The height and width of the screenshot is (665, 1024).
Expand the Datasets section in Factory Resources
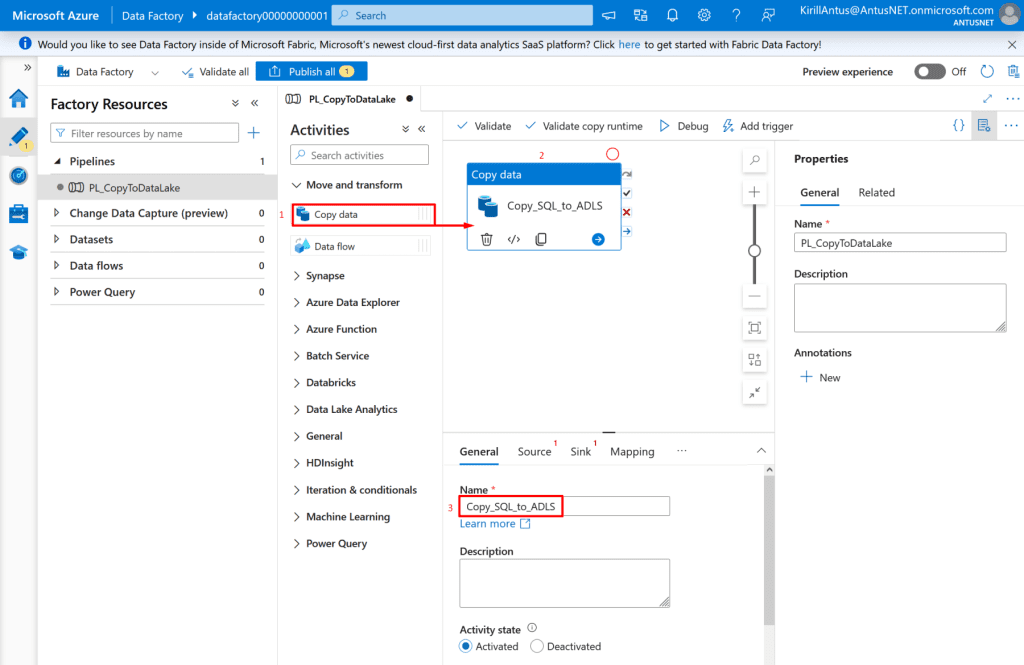point(91,240)
